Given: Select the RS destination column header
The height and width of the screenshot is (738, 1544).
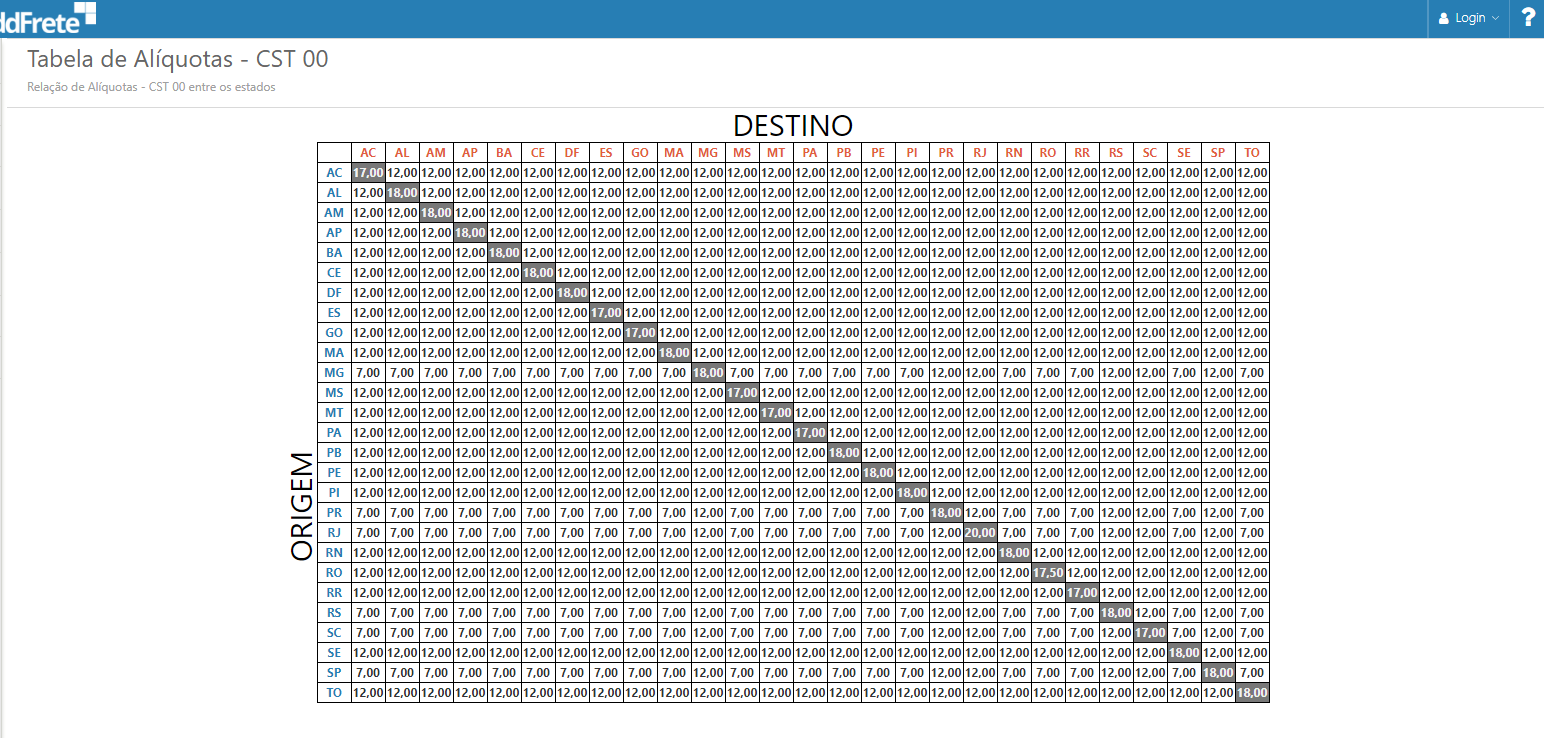Looking at the screenshot, I should point(1116,152).
